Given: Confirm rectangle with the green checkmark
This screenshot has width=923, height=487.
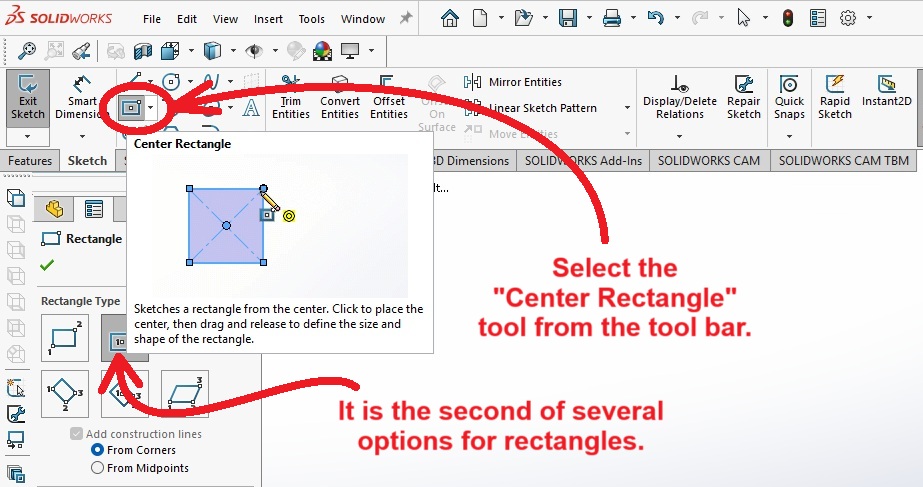Looking at the screenshot, I should point(47,265).
